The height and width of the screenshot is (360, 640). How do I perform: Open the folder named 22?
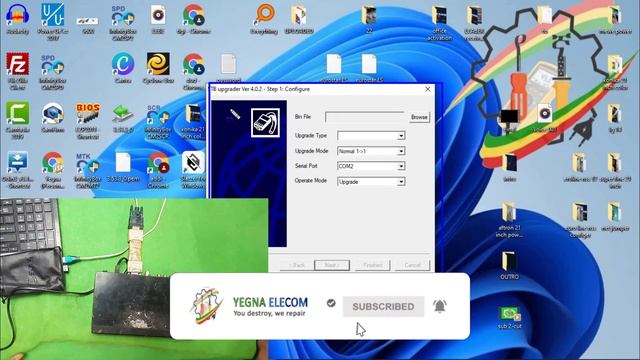(x=369, y=16)
